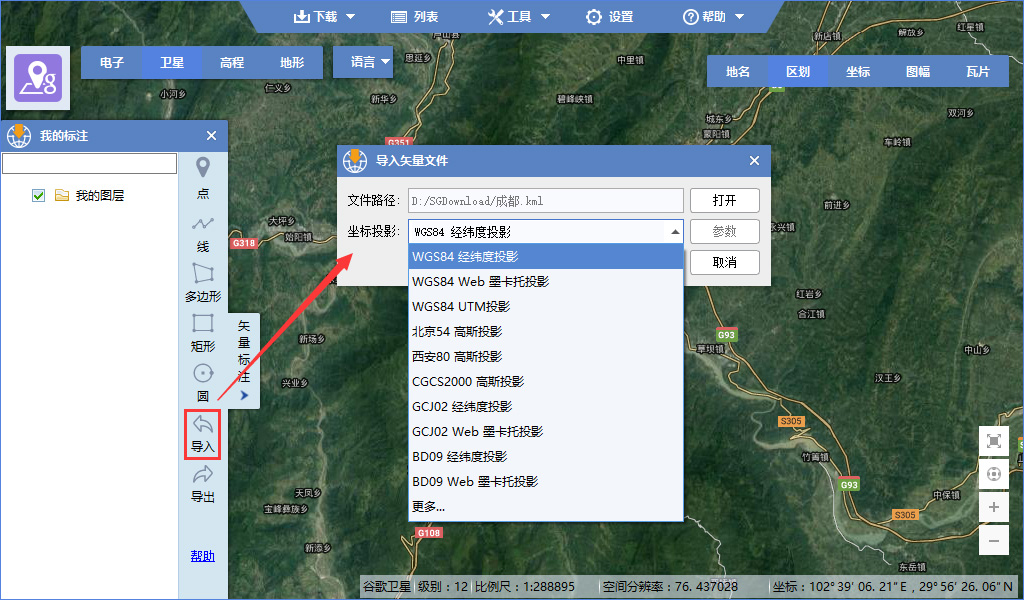Toggle the 图幅 map sheet overlay
Image resolution: width=1024 pixels, height=600 pixels.
click(918, 72)
